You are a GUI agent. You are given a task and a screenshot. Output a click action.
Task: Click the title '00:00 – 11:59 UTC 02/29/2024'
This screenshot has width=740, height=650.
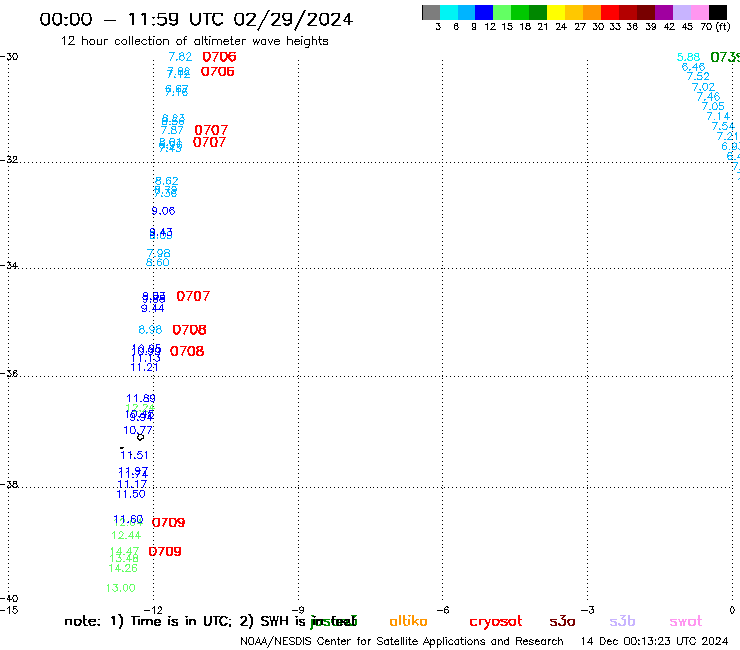coord(196,19)
